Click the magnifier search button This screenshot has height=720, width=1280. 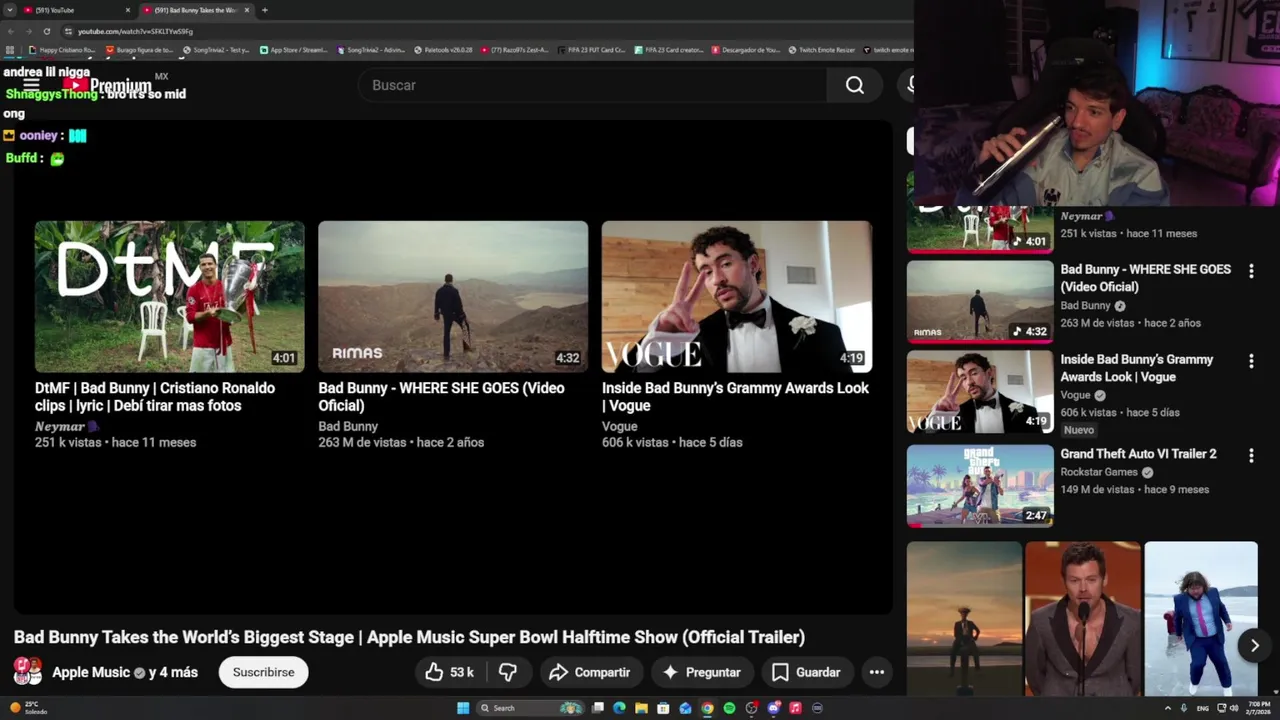coord(855,85)
